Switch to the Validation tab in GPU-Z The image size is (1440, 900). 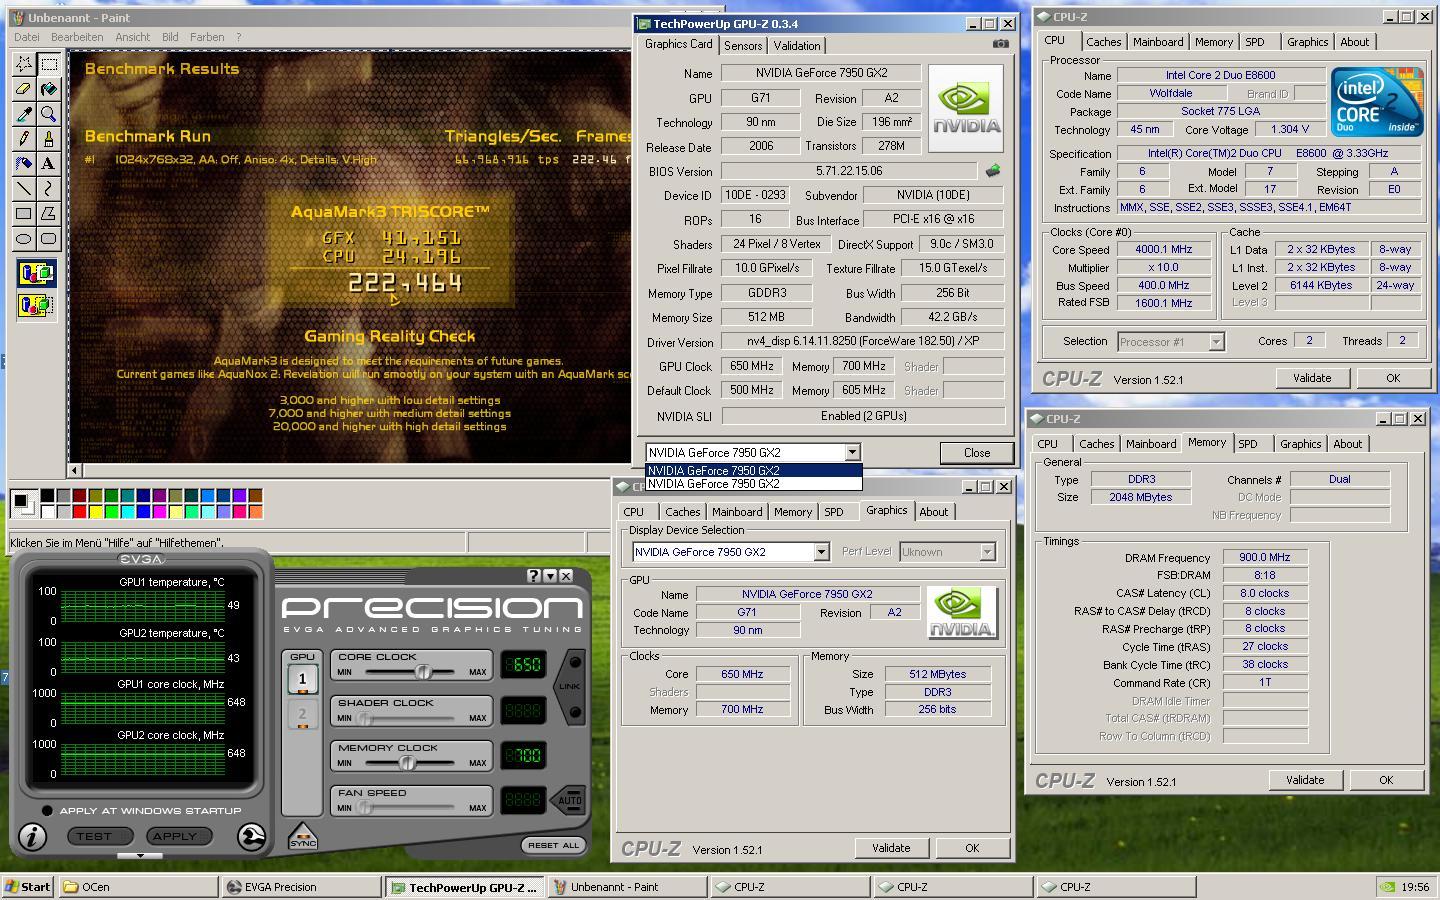click(797, 46)
